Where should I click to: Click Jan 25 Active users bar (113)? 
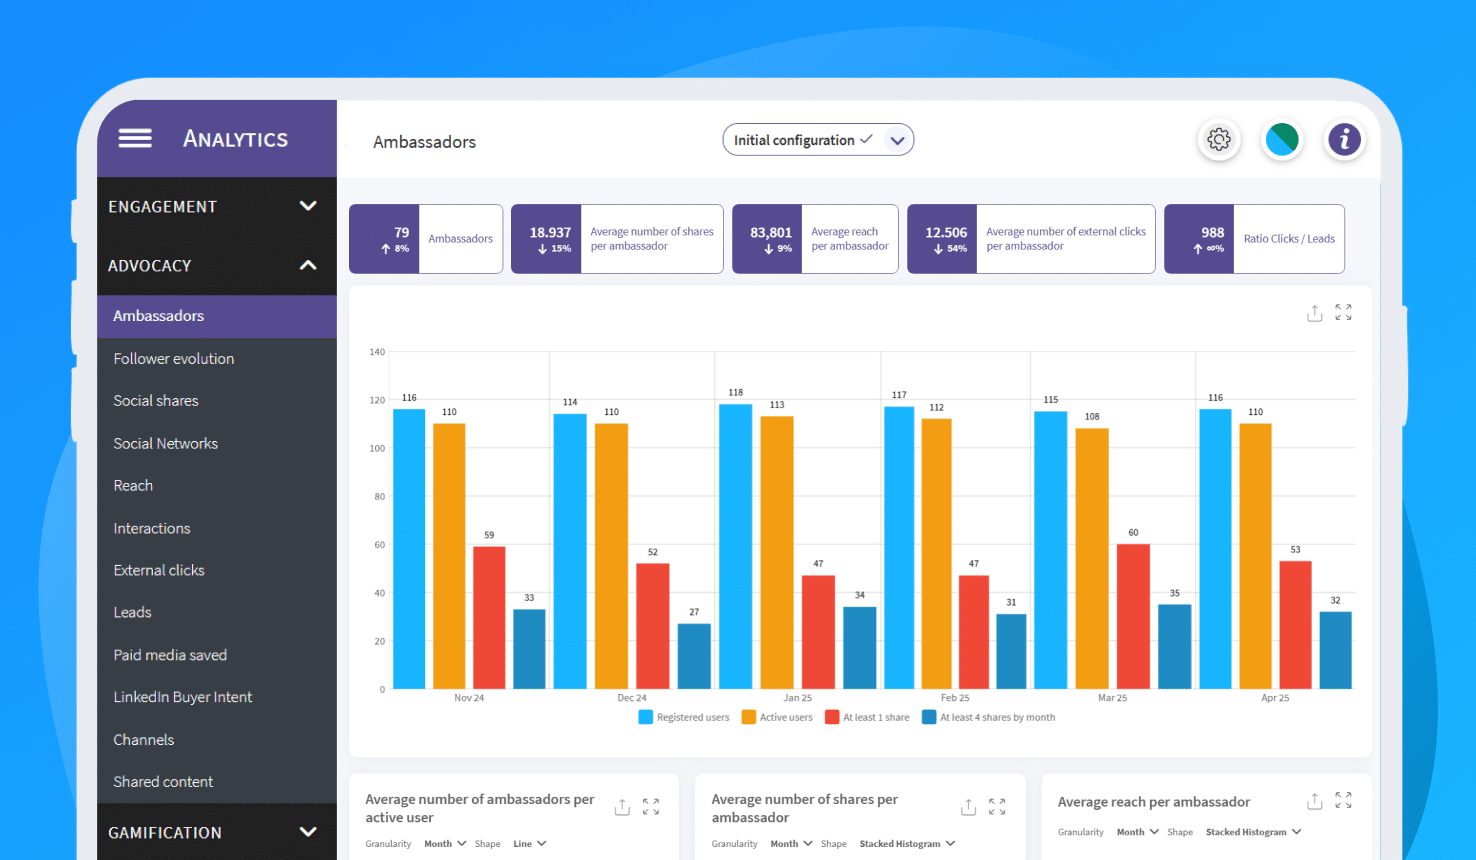click(x=777, y=553)
